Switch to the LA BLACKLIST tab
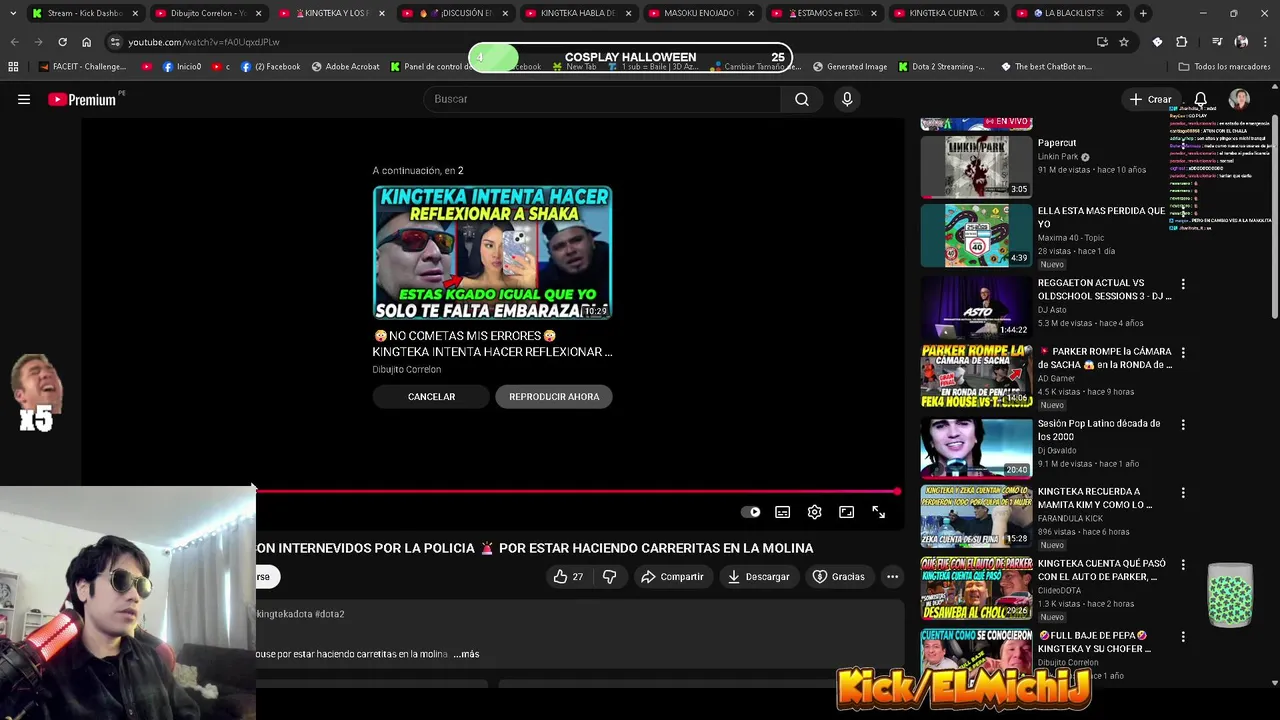The width and height of the screenshot is (1280, 720). [x=1069, y=13]
